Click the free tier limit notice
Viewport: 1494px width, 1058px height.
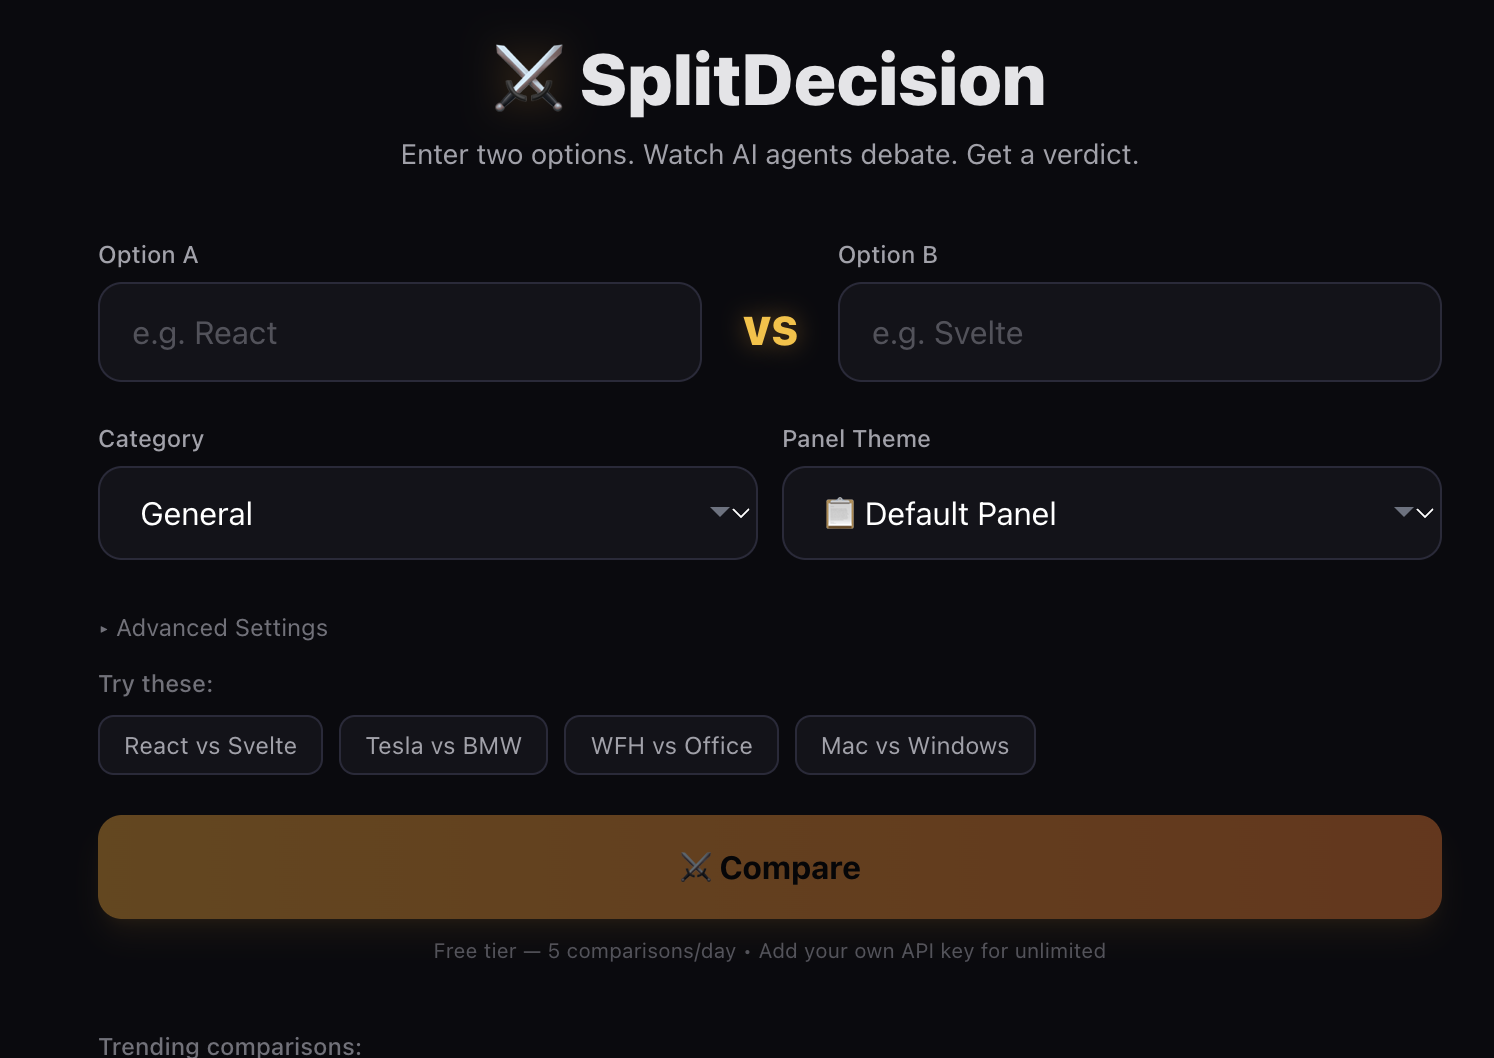584,951
